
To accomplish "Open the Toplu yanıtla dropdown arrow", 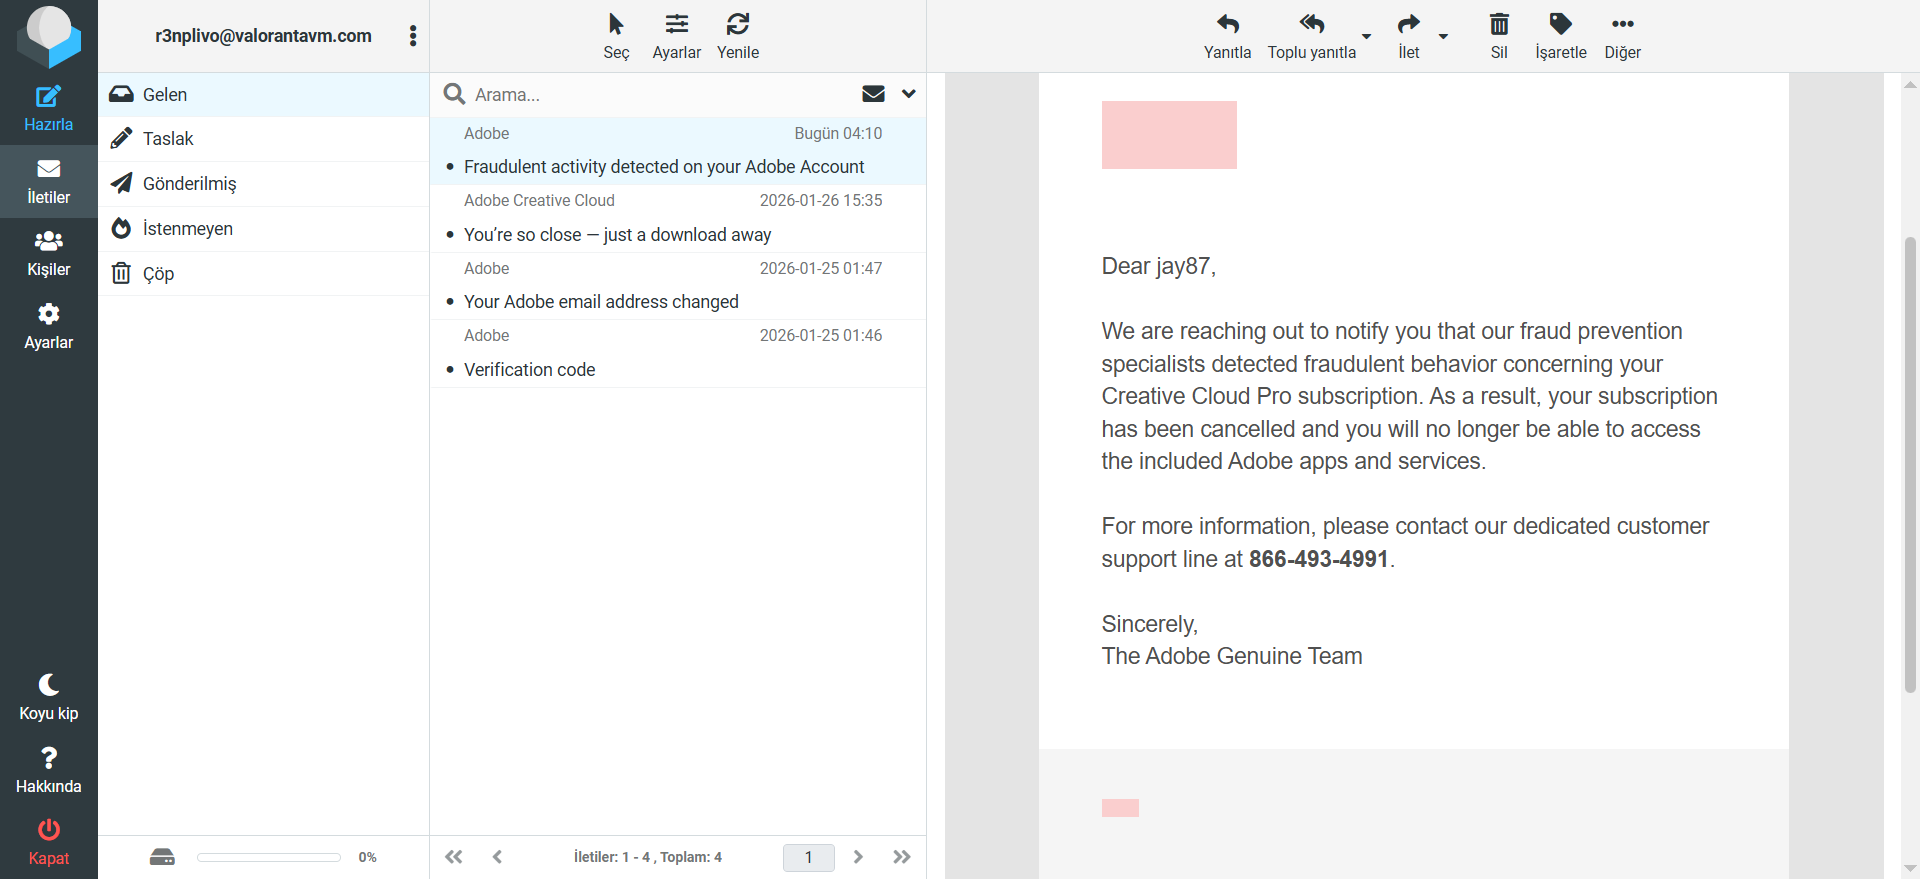I will click(x=1366, y=36).
